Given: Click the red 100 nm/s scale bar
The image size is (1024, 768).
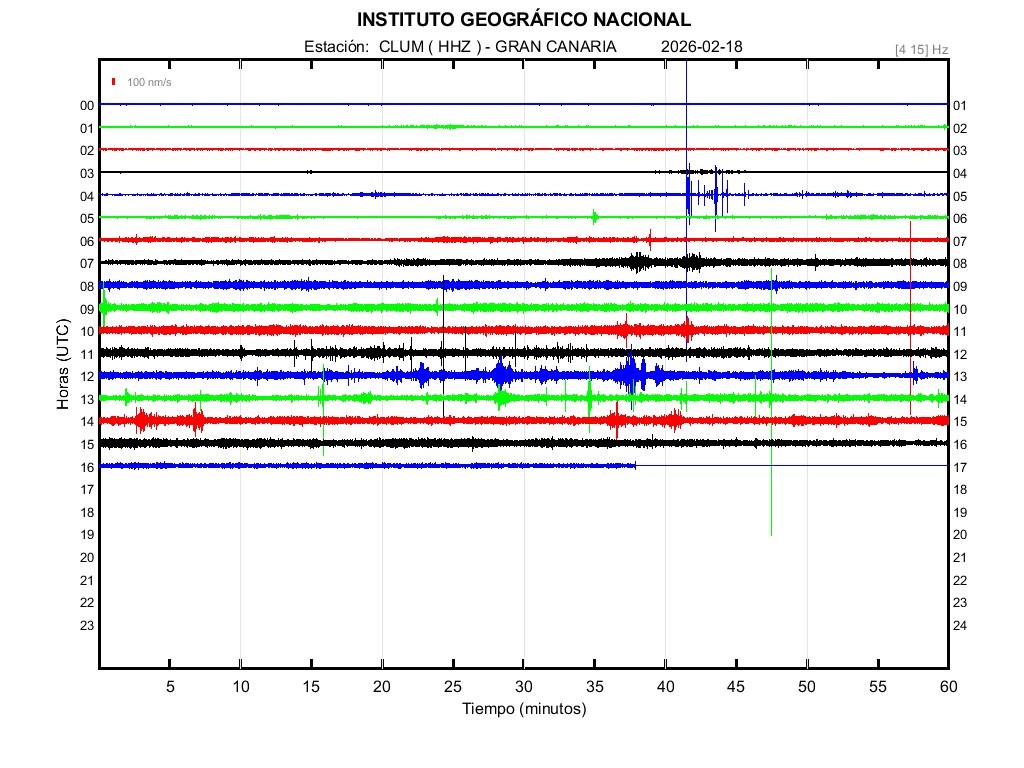Looking at the screenshot, I should pyautogui.click(x=114, y=82).
